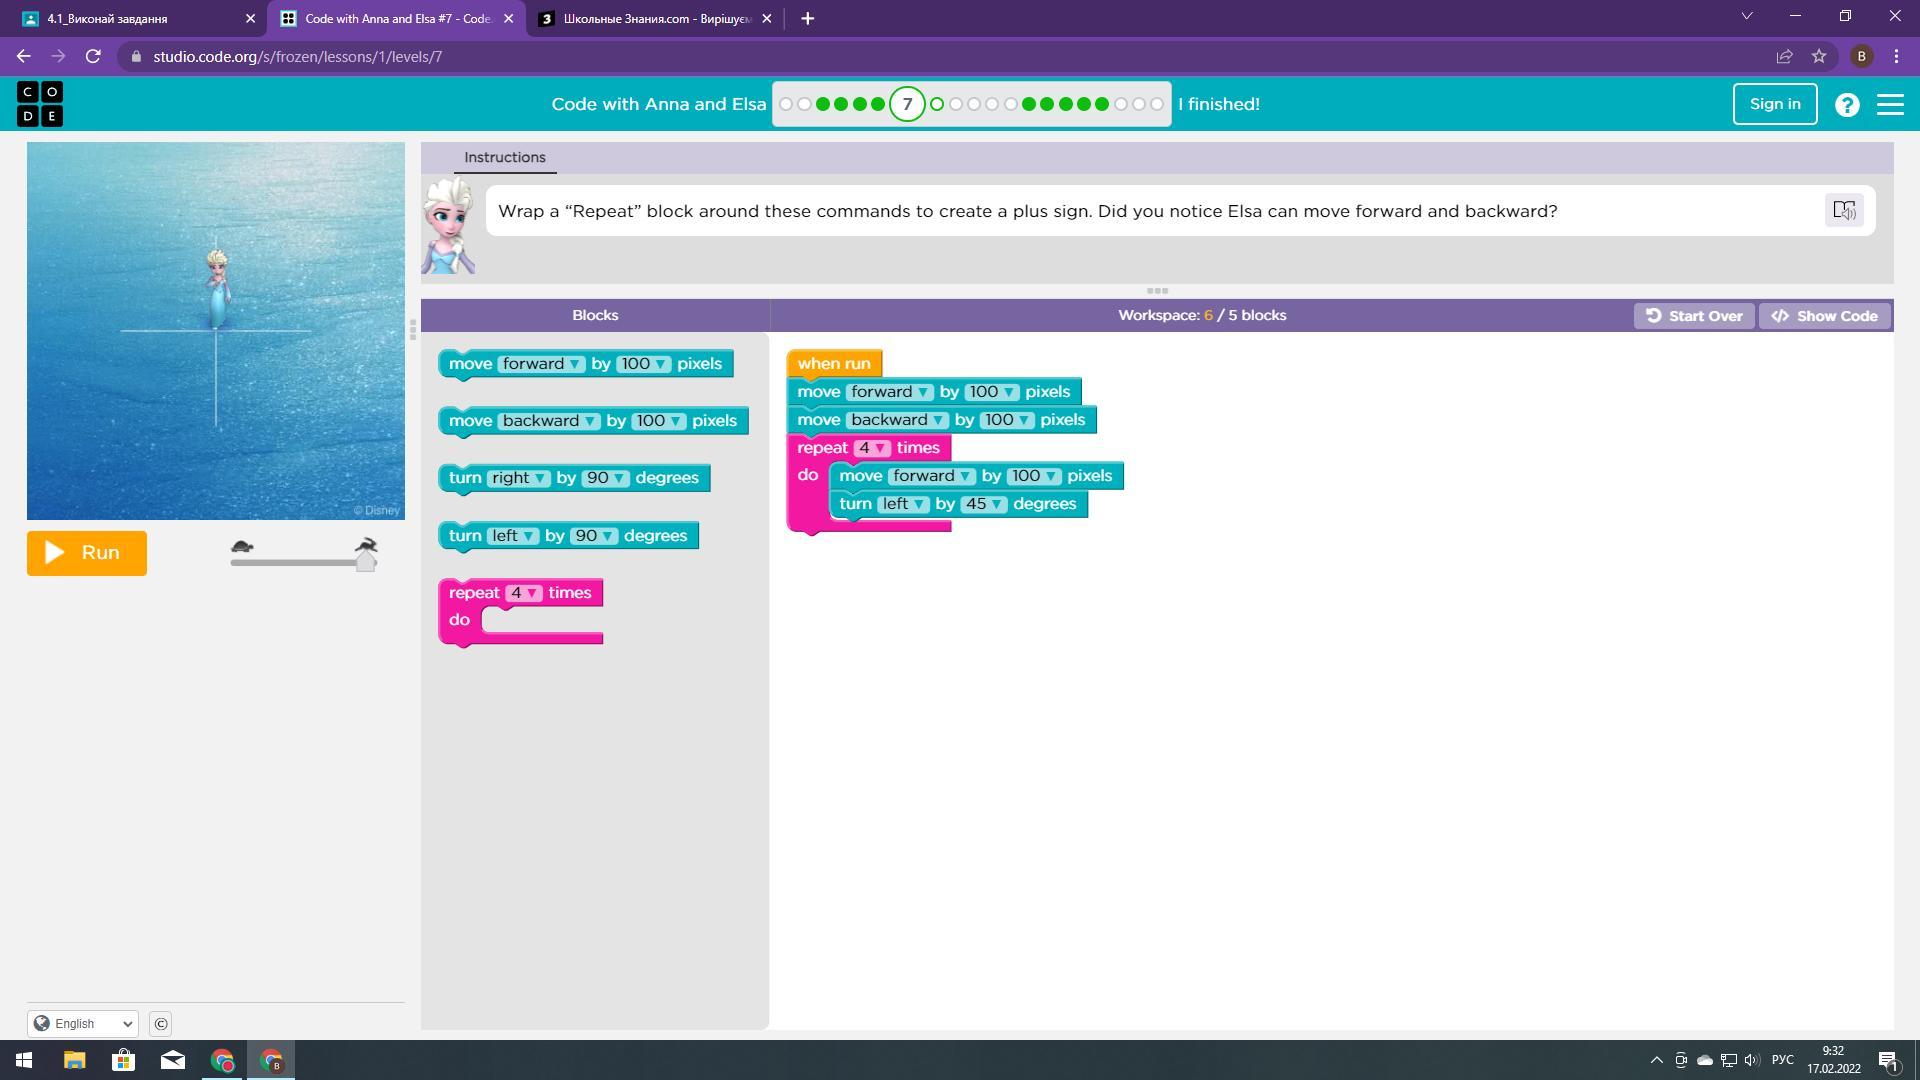Click the Workspace 6 / 5 blocks counter
Viewport: 1920px width, 1080px height.
click(1202, 315)
